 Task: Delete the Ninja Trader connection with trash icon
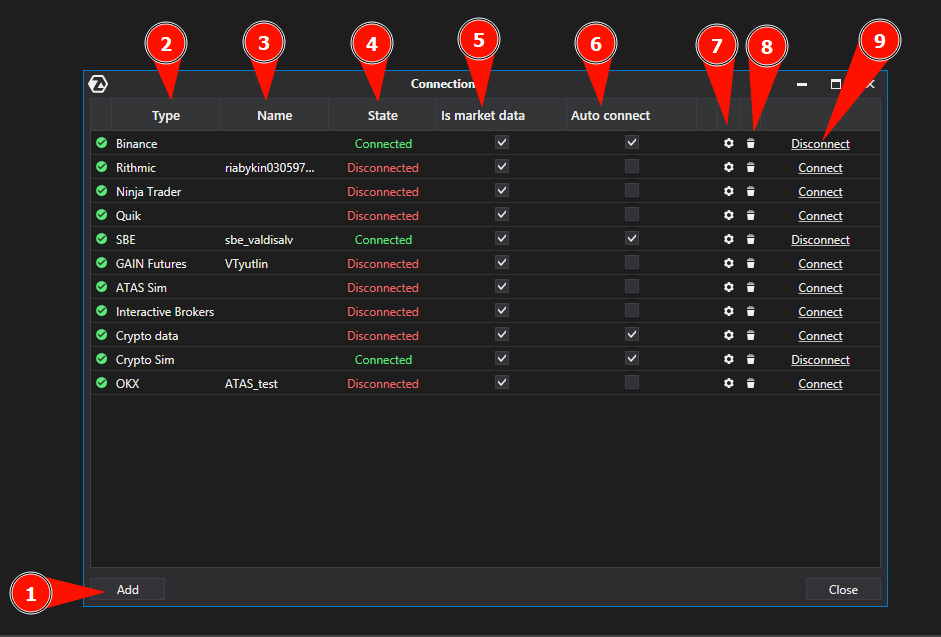(751, 191)
